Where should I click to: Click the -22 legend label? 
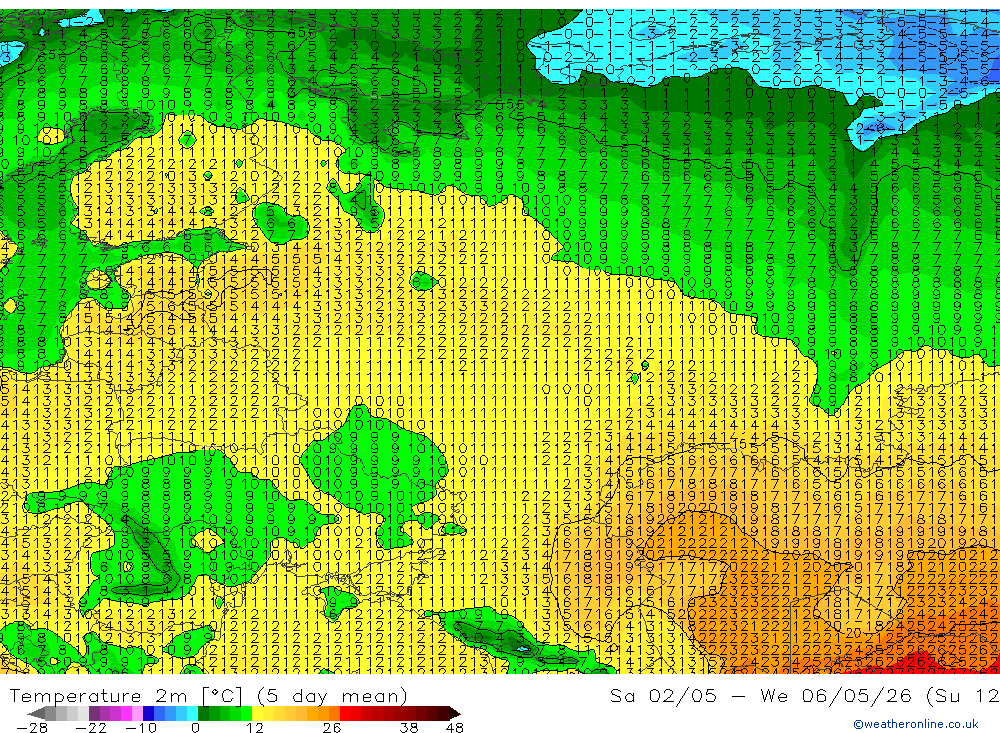point(91,728)
